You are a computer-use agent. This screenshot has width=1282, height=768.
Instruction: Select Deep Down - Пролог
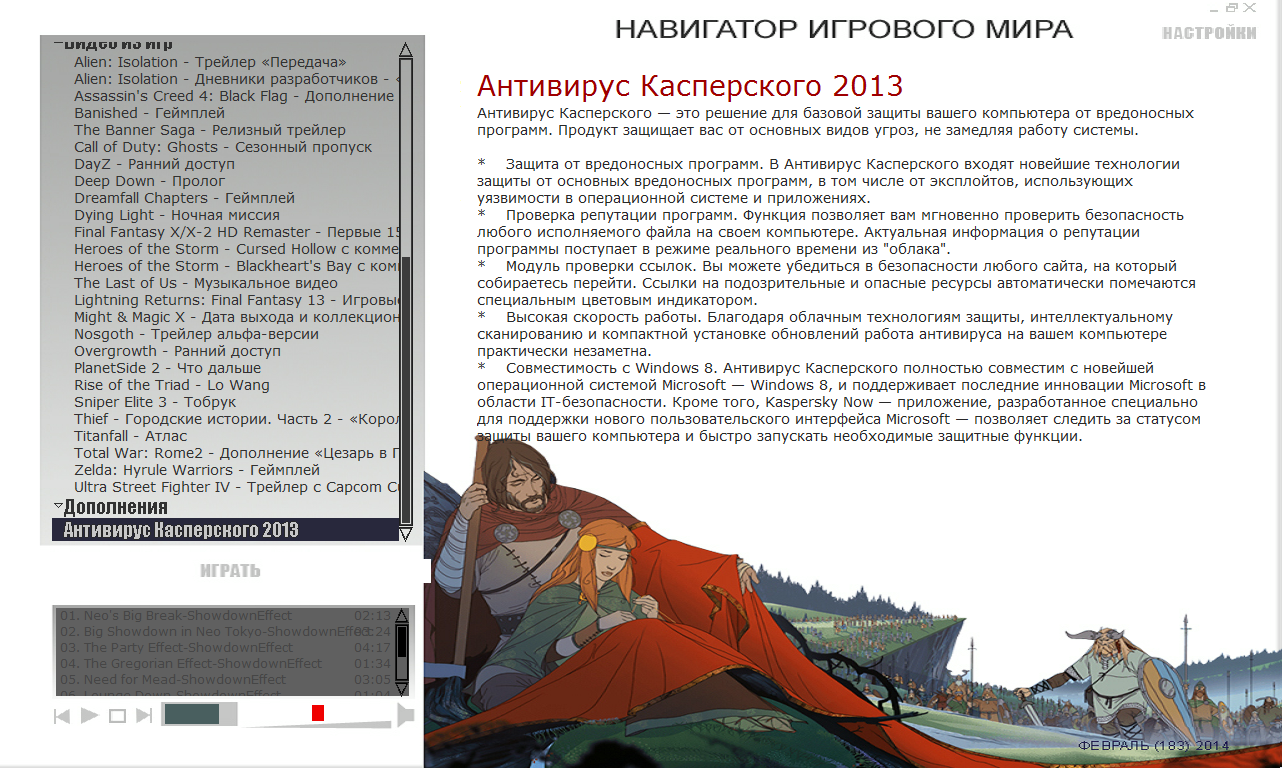(148, 181)
